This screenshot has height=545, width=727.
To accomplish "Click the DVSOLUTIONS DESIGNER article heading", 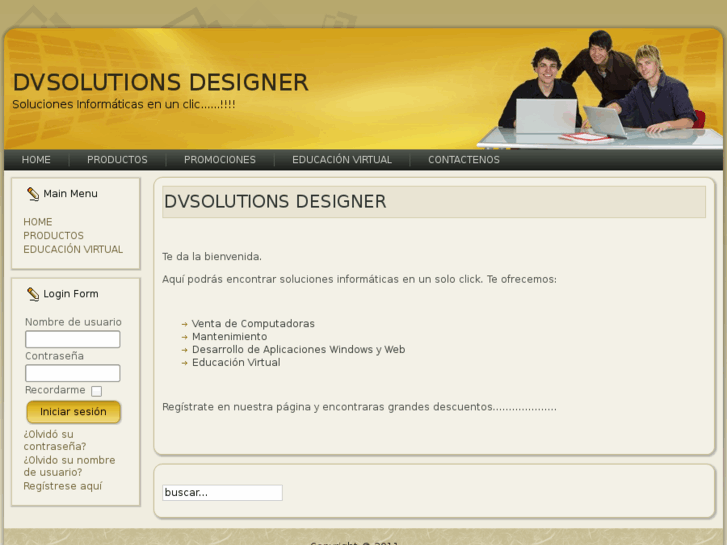I will coord(275,202).
